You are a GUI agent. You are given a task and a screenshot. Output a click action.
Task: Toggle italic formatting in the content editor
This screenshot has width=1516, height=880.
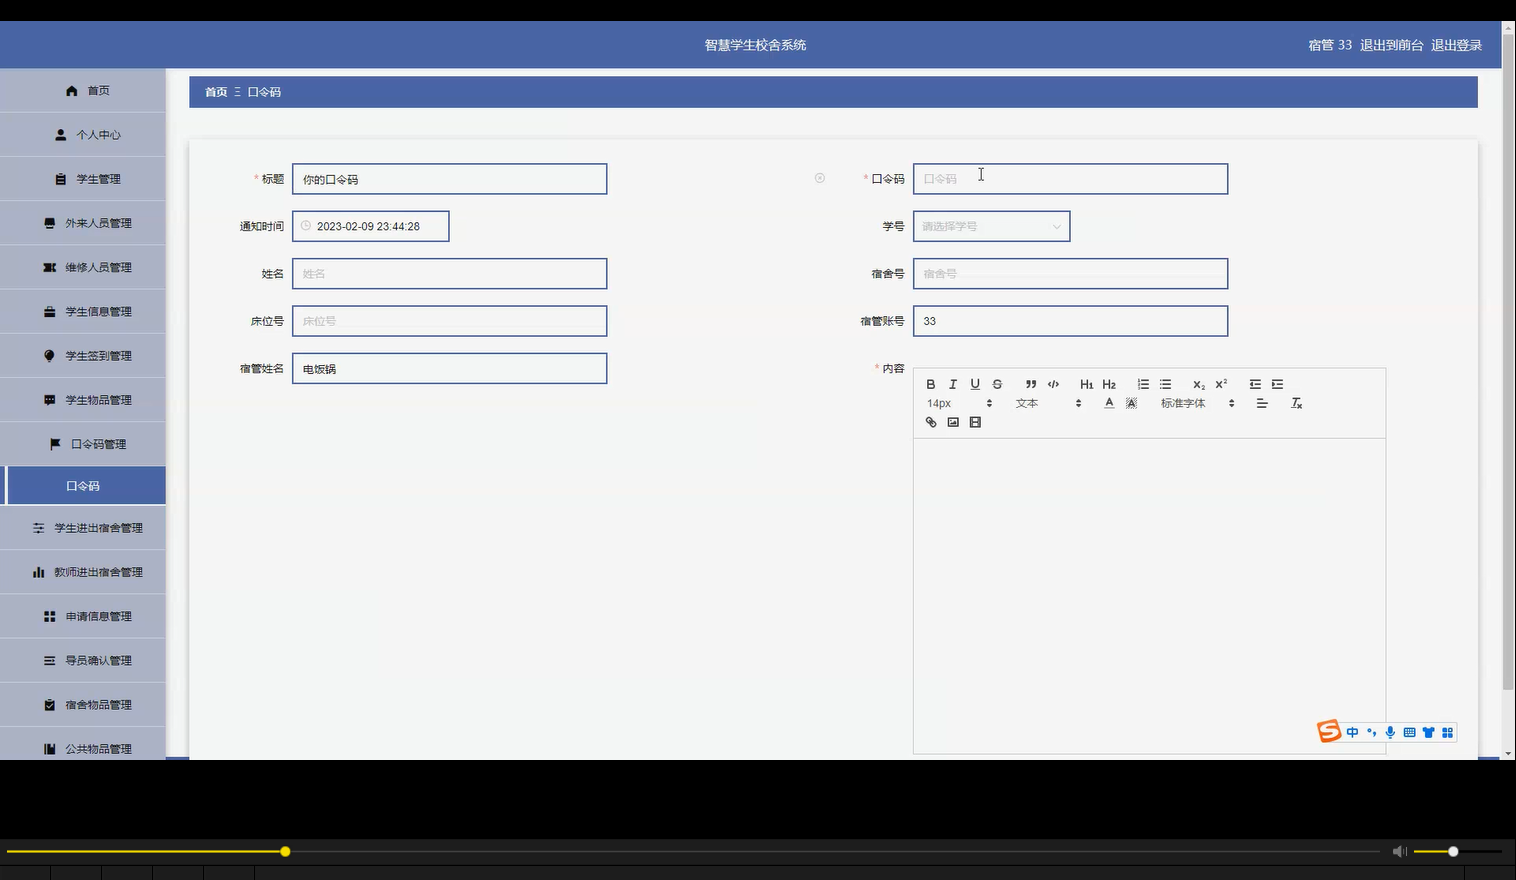pyautogui.click(x=953, y=384)
